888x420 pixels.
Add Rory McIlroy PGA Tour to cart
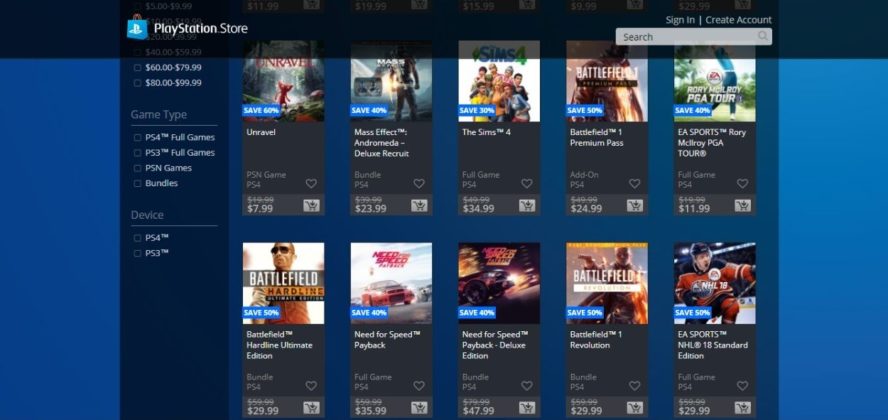click(742, 205)
